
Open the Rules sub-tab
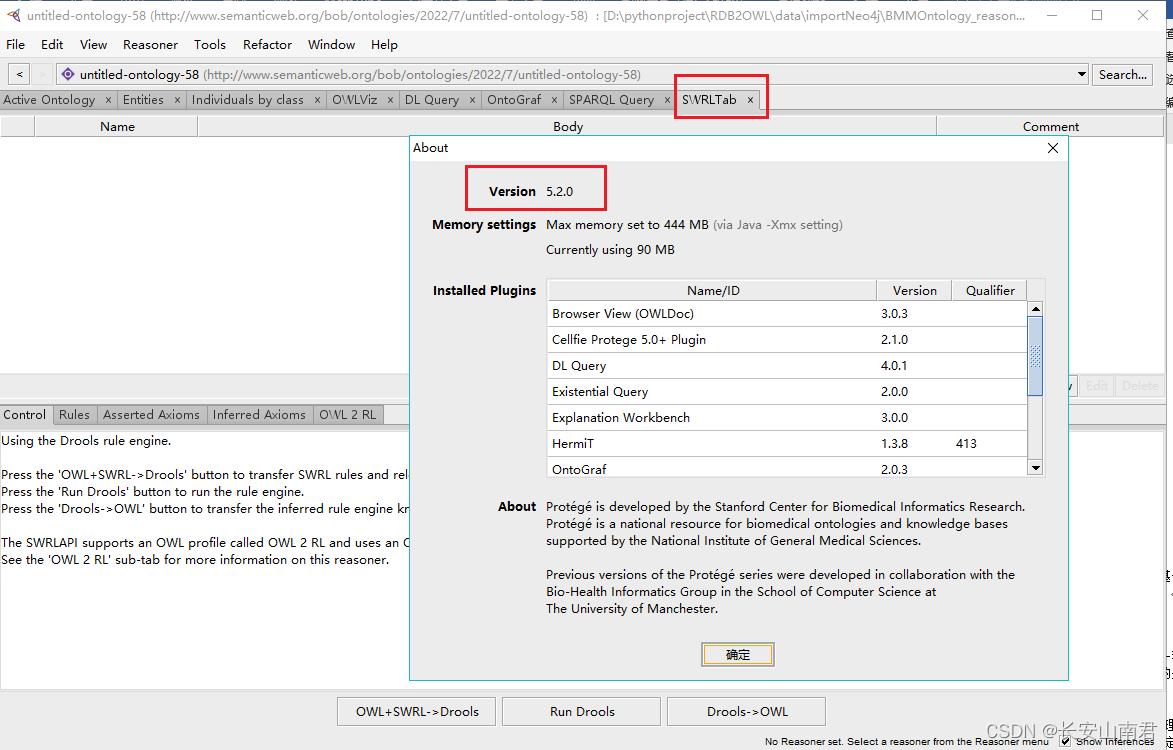[74, 414]
